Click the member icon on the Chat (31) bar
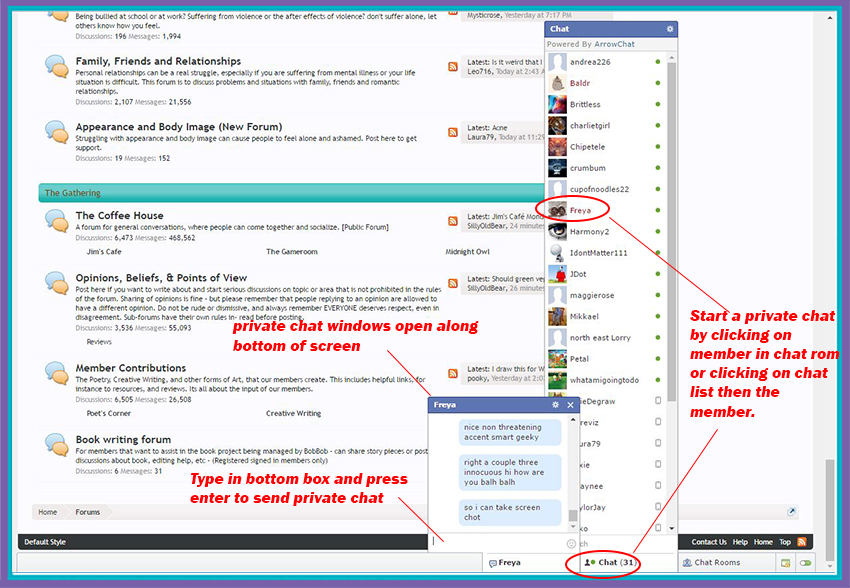This screenshot has height=588, width=850. 587,563
